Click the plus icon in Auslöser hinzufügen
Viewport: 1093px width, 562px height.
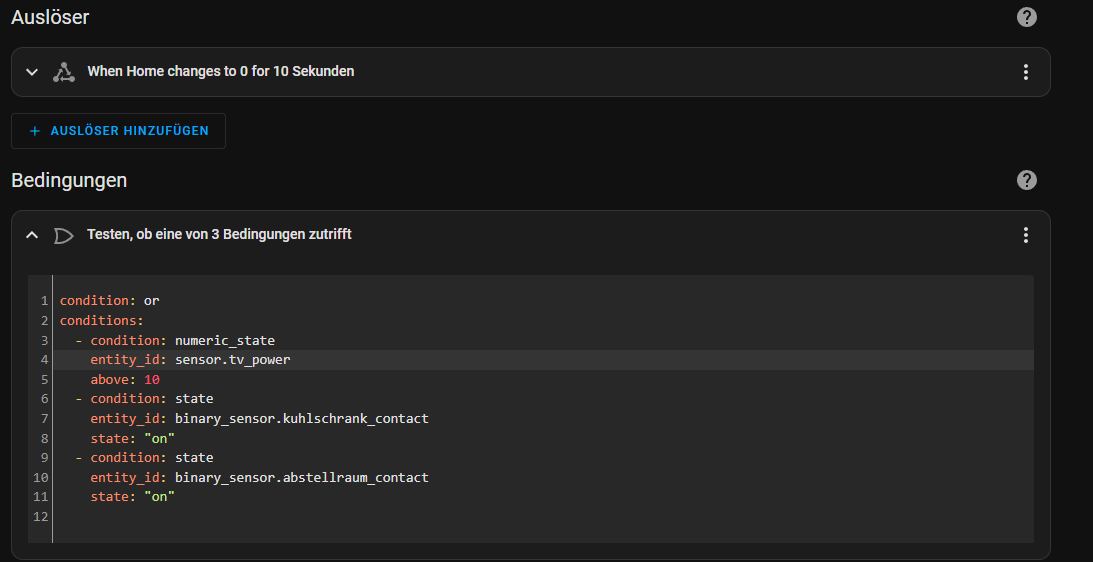click(x=35, y=131)
